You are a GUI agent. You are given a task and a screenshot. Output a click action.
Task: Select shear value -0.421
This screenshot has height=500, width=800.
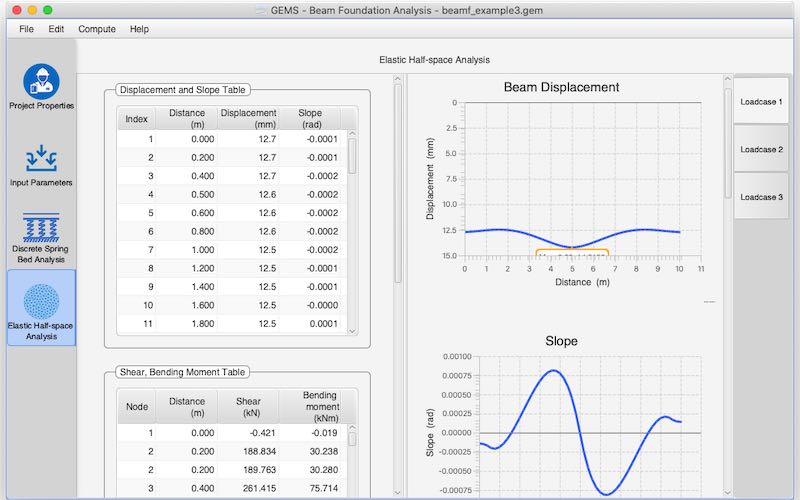click(248, 433)
